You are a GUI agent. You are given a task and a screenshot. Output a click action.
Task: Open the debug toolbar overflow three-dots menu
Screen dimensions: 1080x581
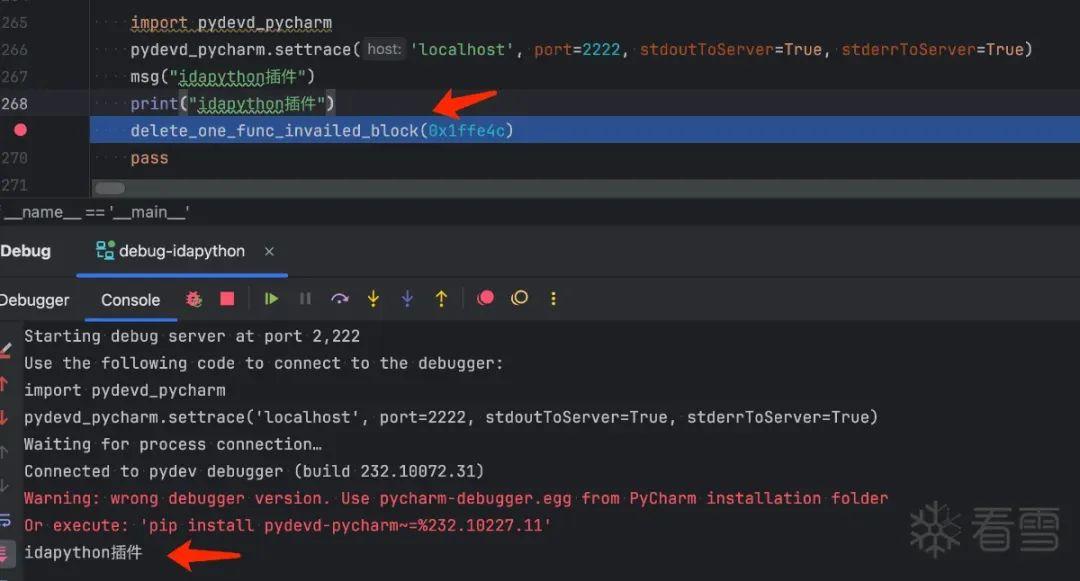tap(553, 298)
